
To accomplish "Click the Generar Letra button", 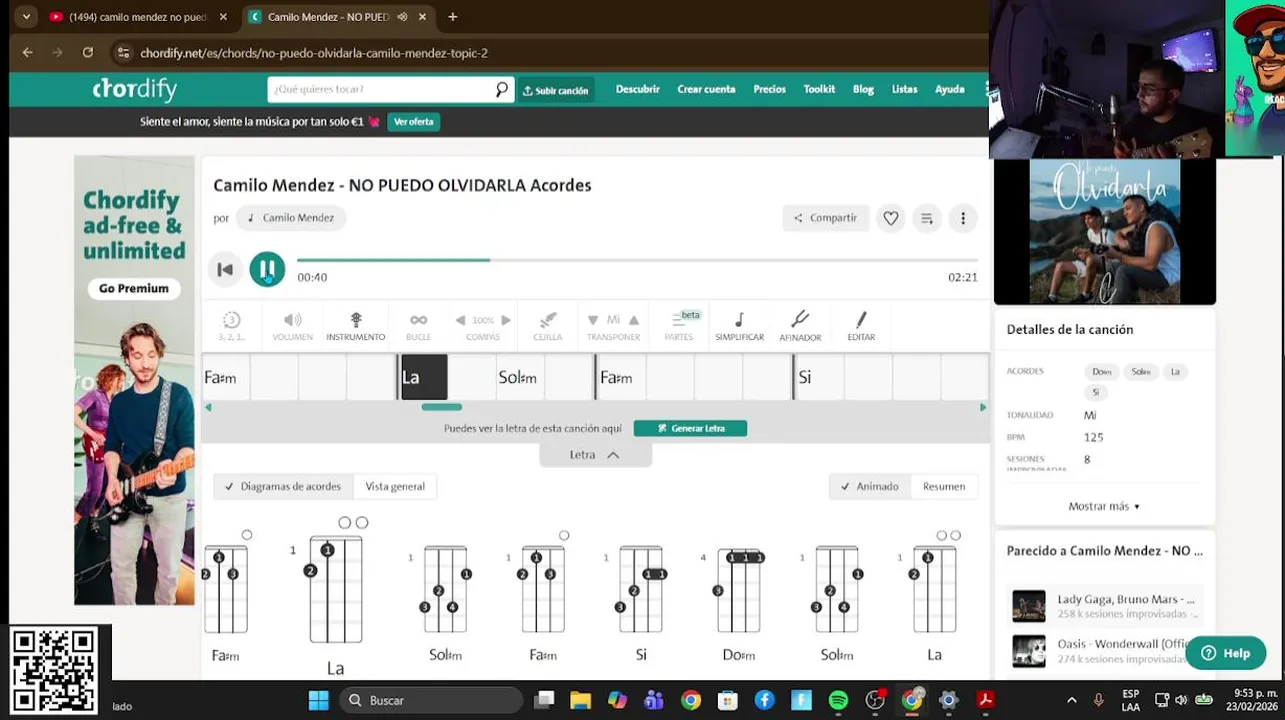I will click(690, 428).
